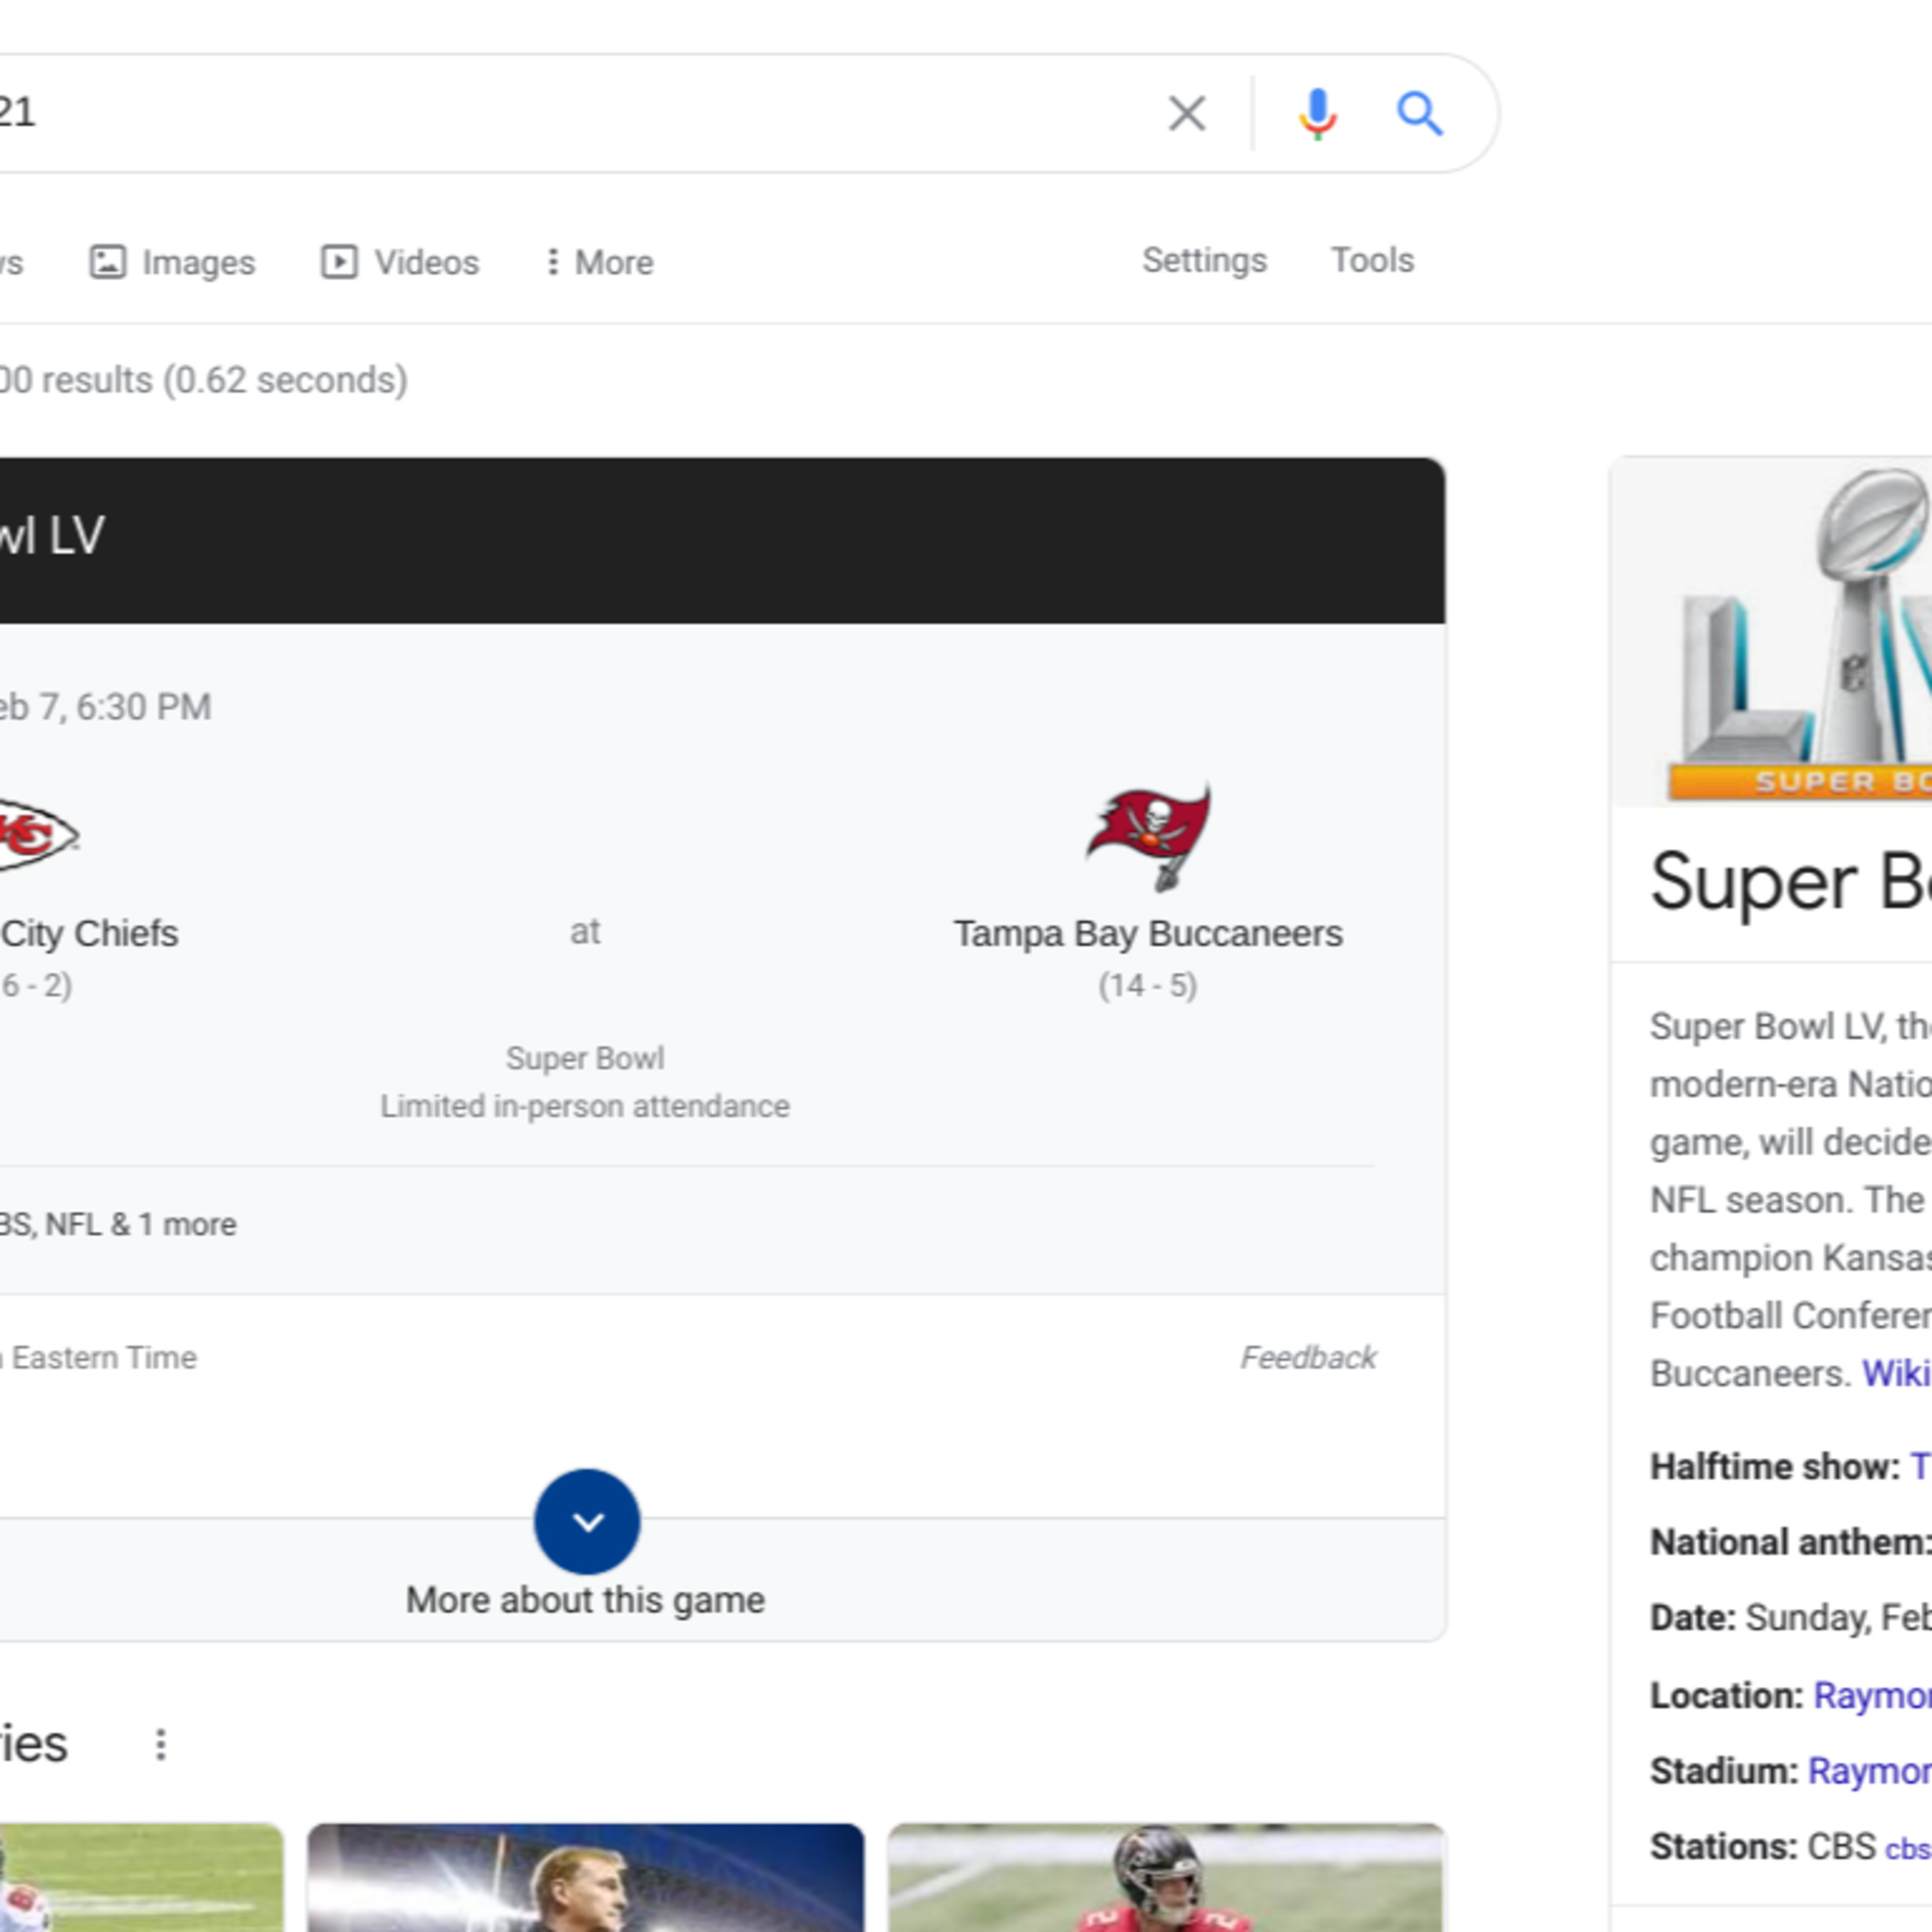Open the middle top story thumbnail
Image resolution: width=1932 pixels, height=1932 pixels.
586,1877
